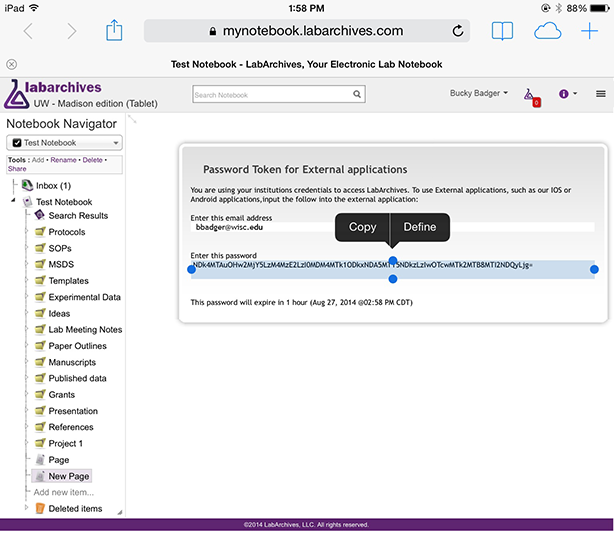The width and height of the screenshot is (614, 538).
Task: Collapse the Test Notebook tree node
Action: pyautogui.click(x=13, y=200)
